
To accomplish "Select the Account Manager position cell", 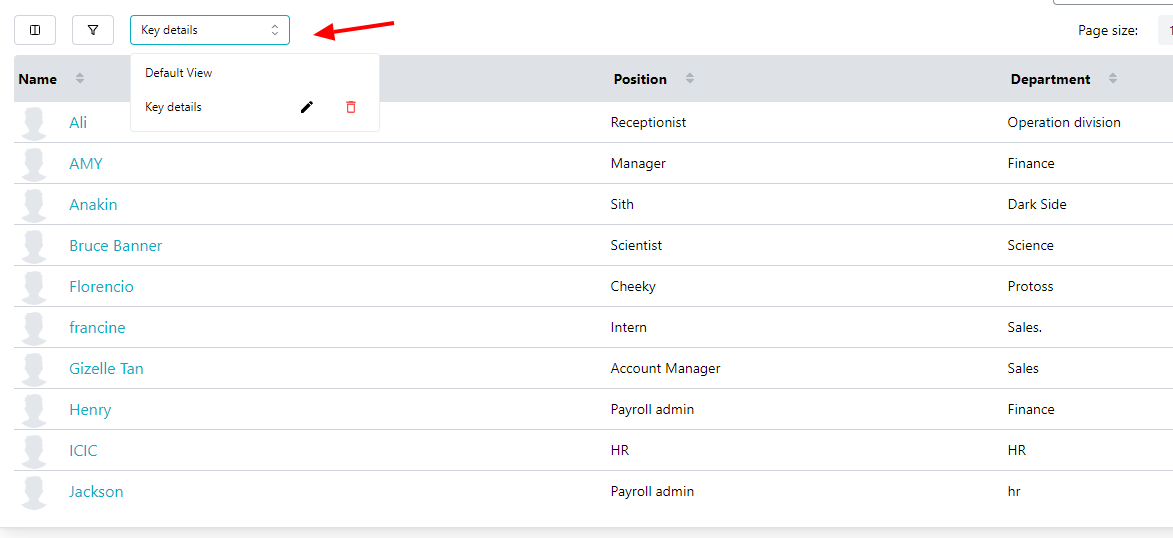I will coord(666,369).
